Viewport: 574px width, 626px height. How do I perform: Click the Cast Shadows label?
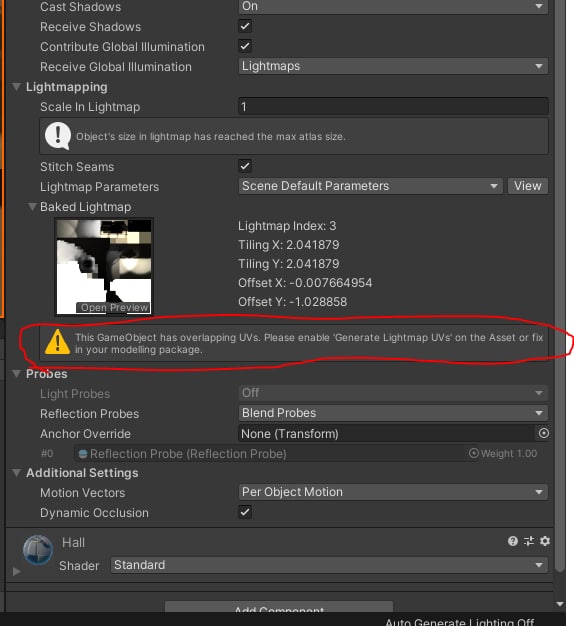click(x=81, y=7)
